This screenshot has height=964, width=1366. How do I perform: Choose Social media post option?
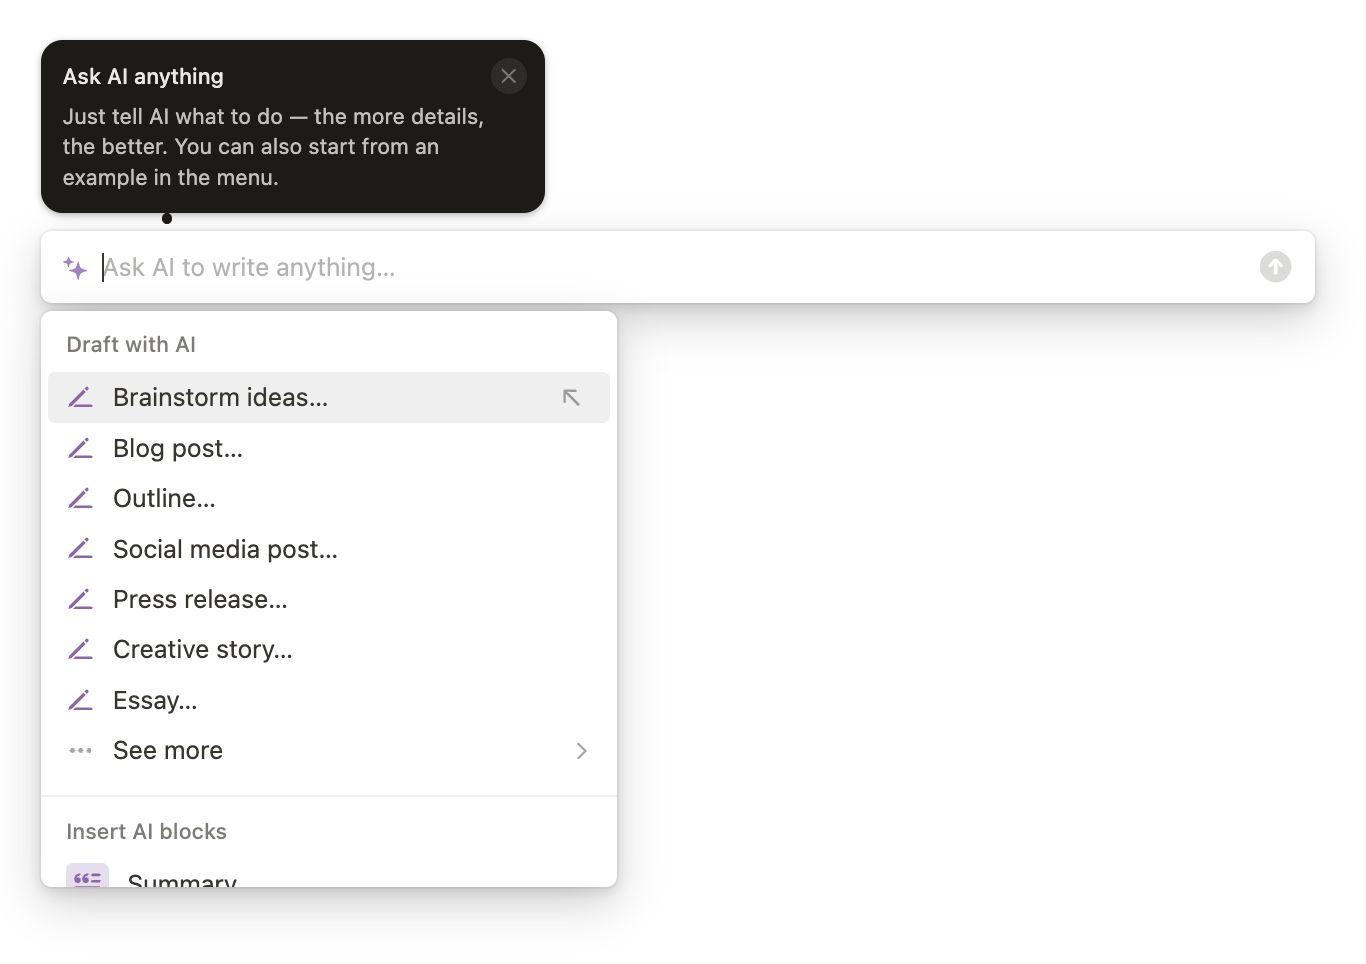[329, 549]
